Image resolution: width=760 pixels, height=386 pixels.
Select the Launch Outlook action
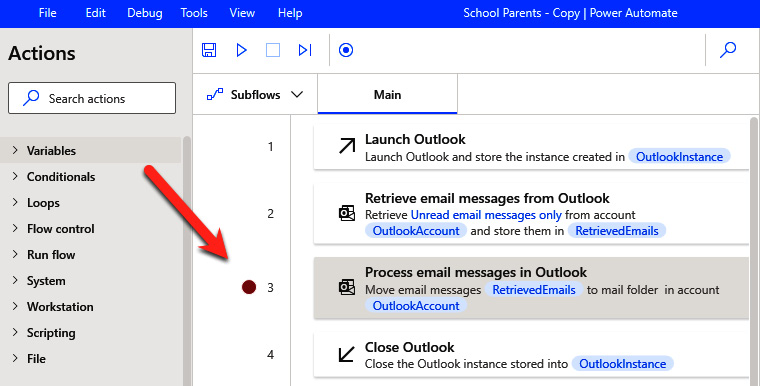click(531, 146)
